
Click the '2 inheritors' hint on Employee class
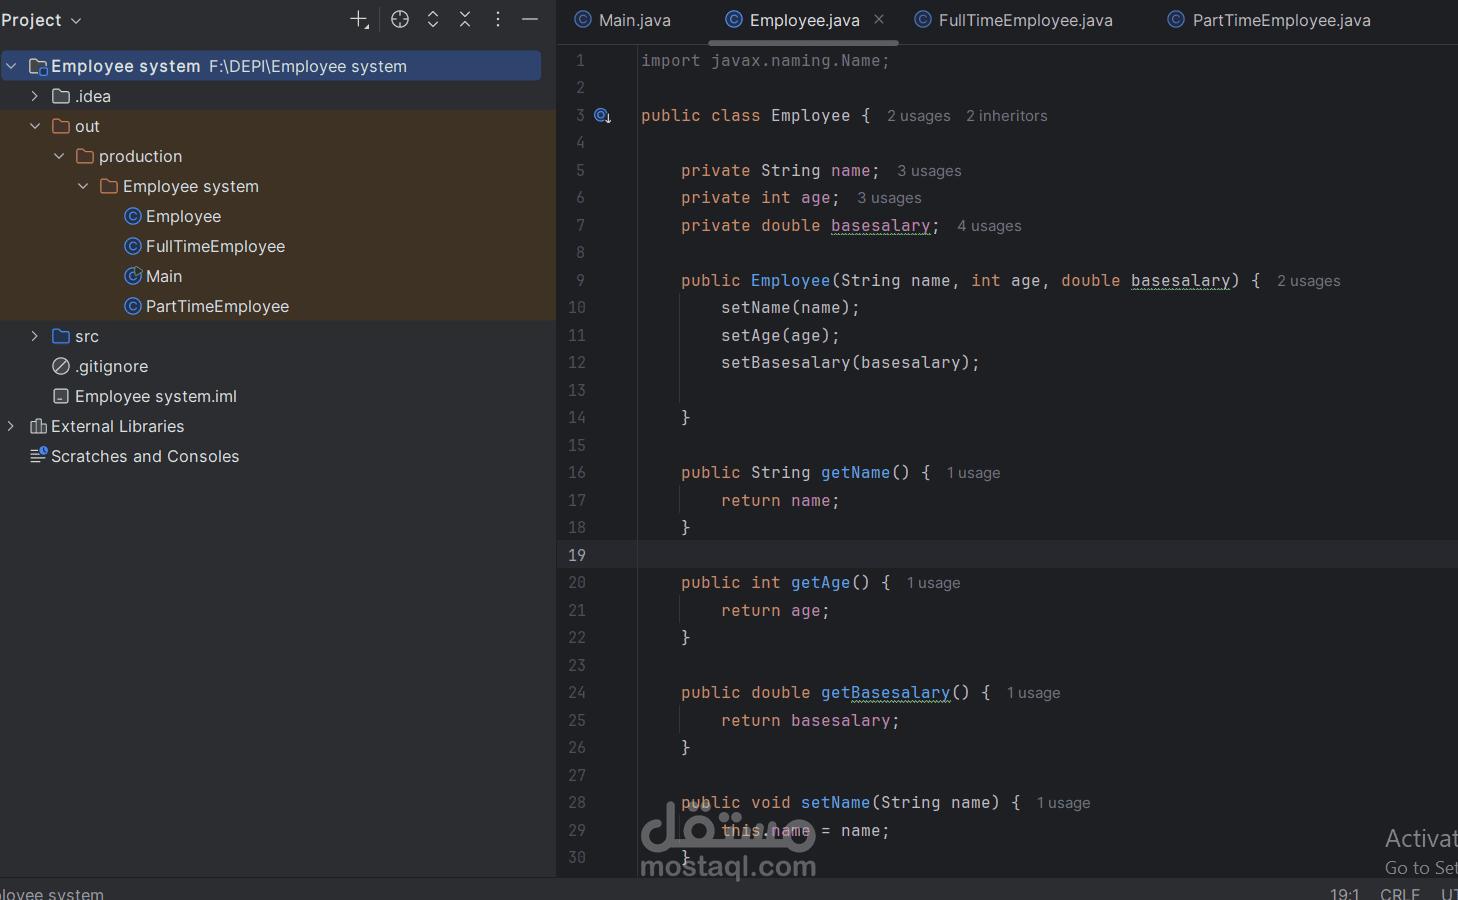tap(1006, 115)
